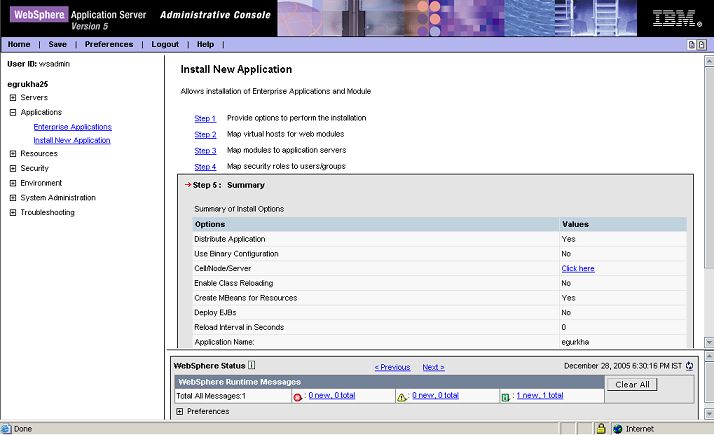
Task: Expand the System Administration tree node
Action: pyautogui.click(x=13, y=198)
